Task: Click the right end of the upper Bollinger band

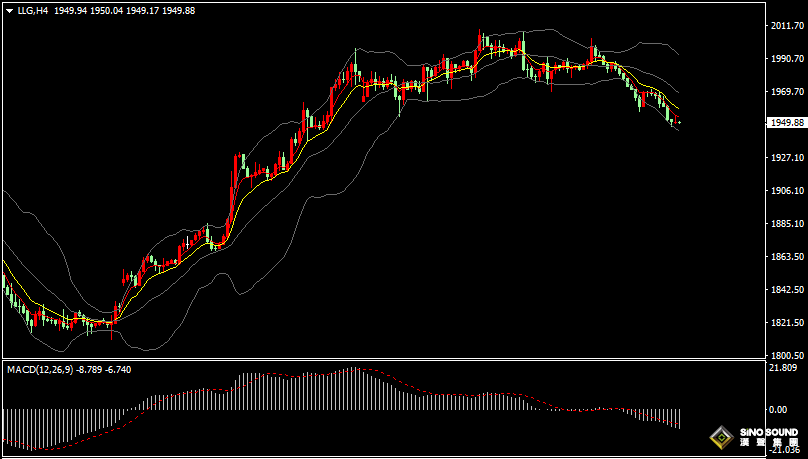Action: coord(678,53)
